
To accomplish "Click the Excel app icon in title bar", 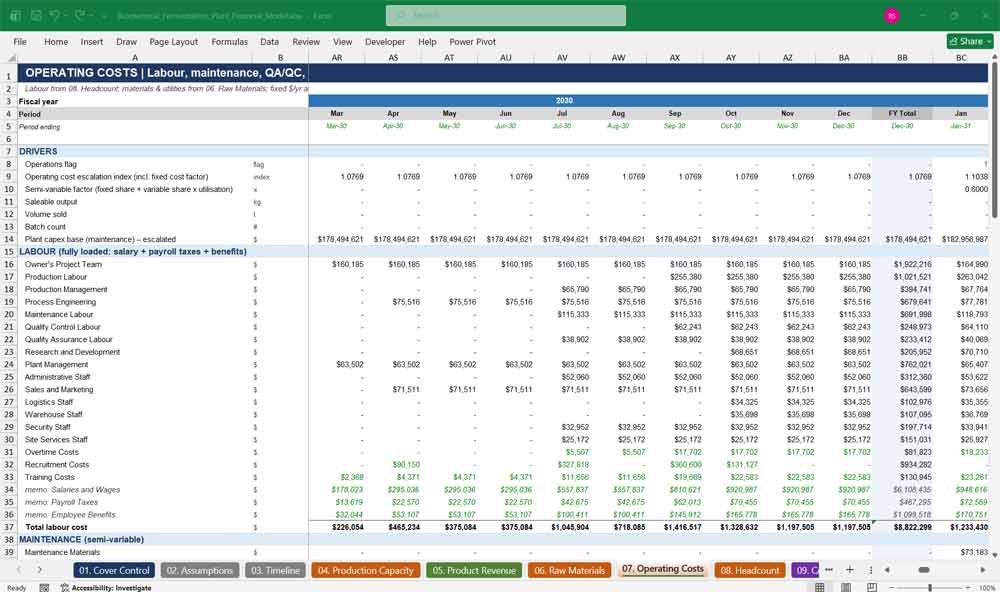I will pos(15,15).
